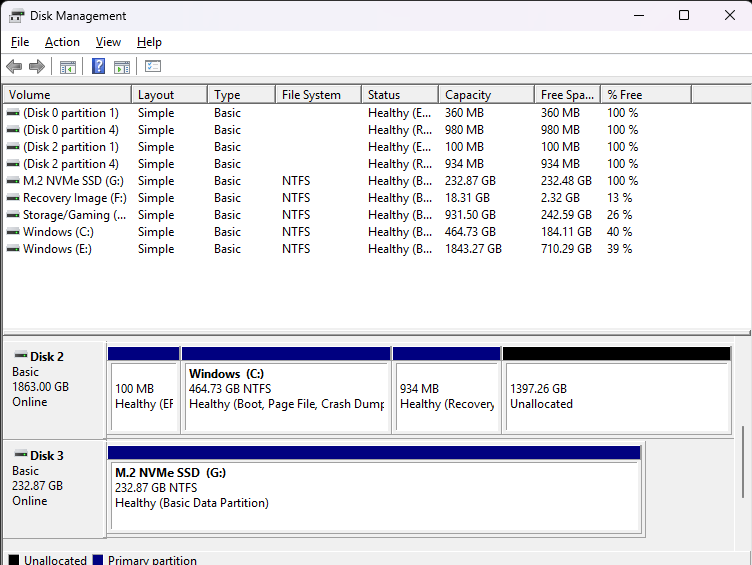Click the '1863.00 GB' size under Disk 2

pyautogui.click(x=41, y=387)
